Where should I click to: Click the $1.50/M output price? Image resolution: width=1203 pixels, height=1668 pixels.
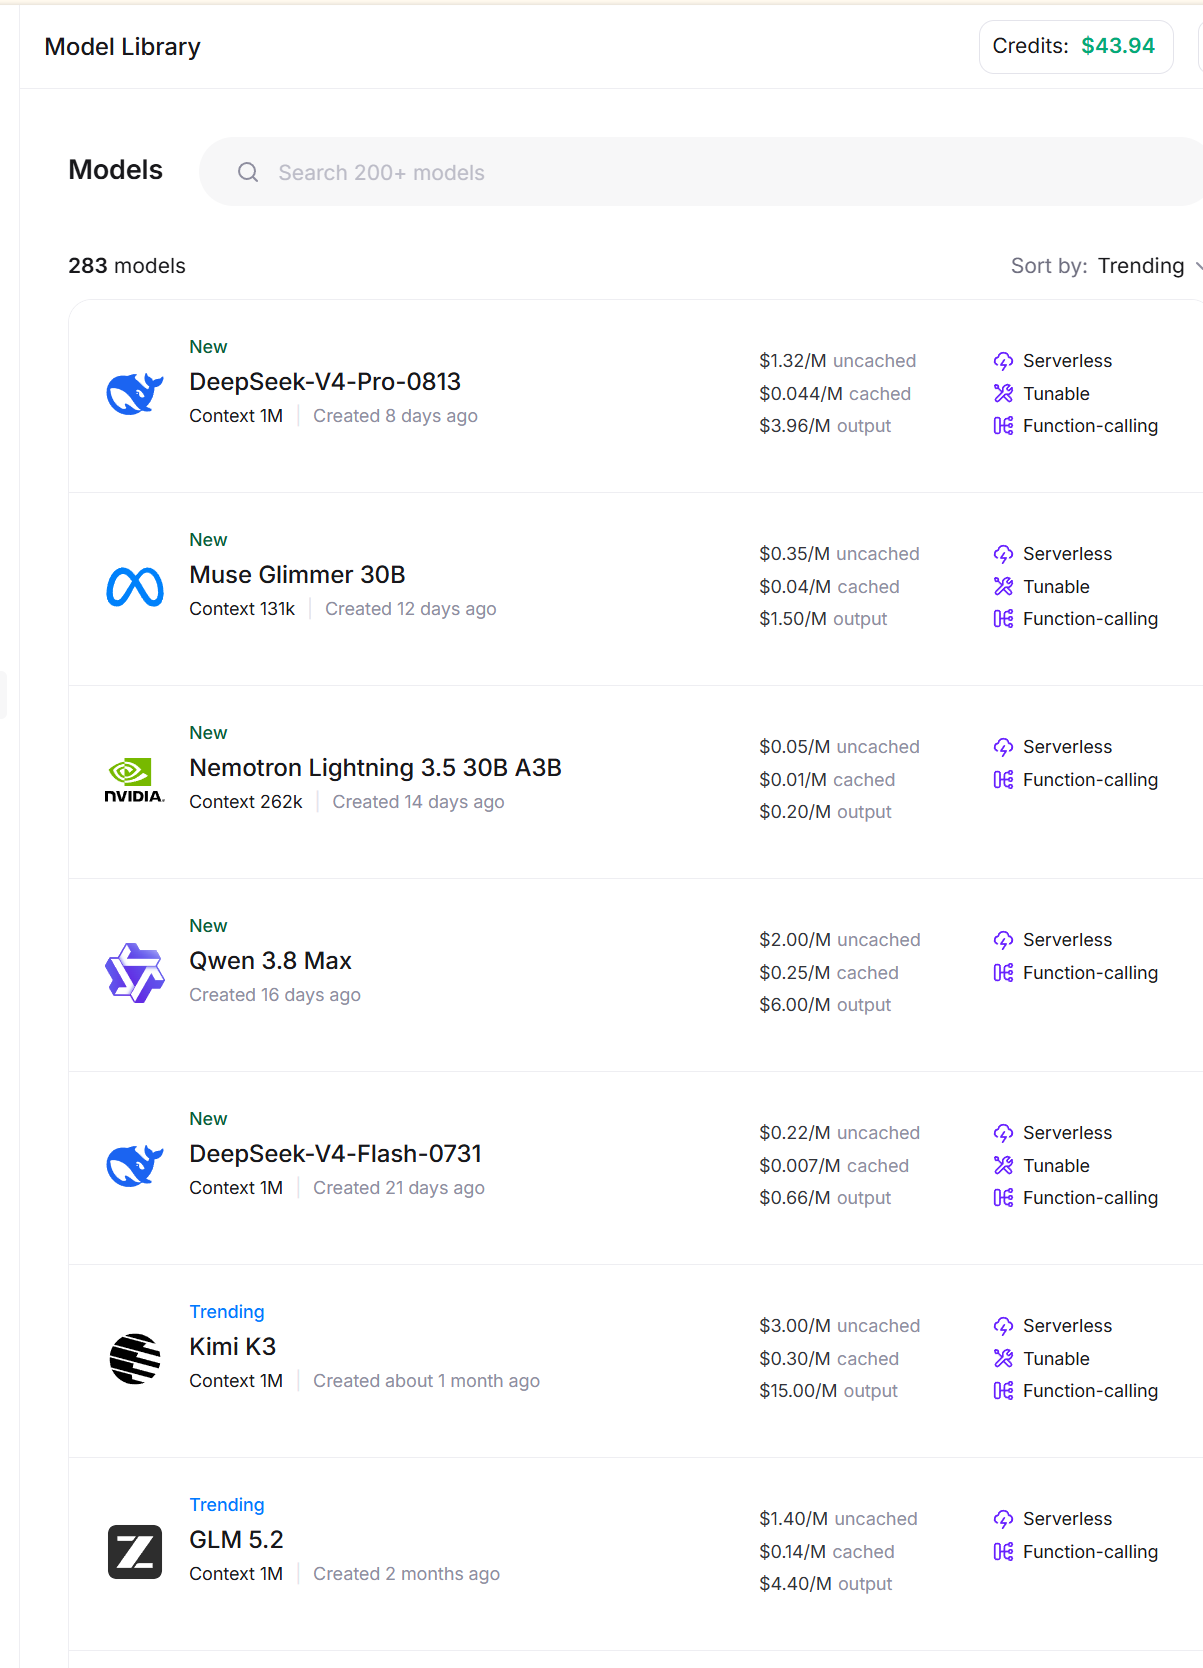click(823, 619)
